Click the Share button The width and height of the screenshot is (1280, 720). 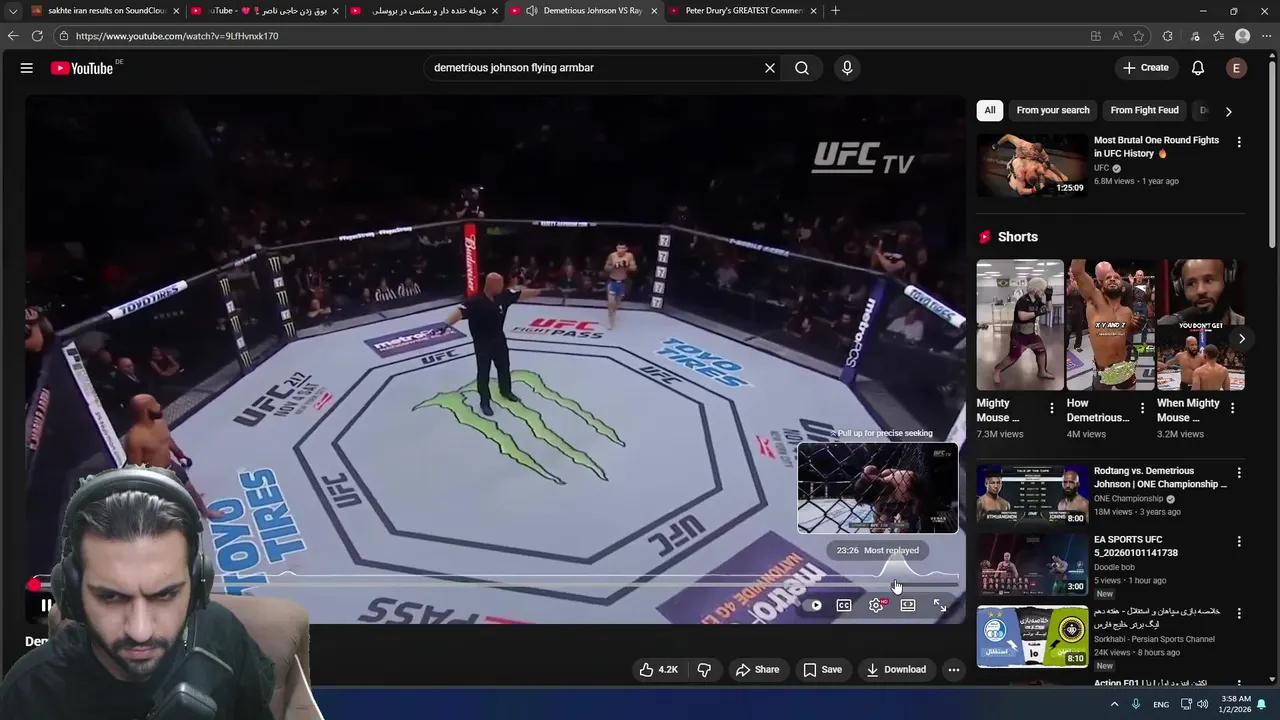coord(757,670)
